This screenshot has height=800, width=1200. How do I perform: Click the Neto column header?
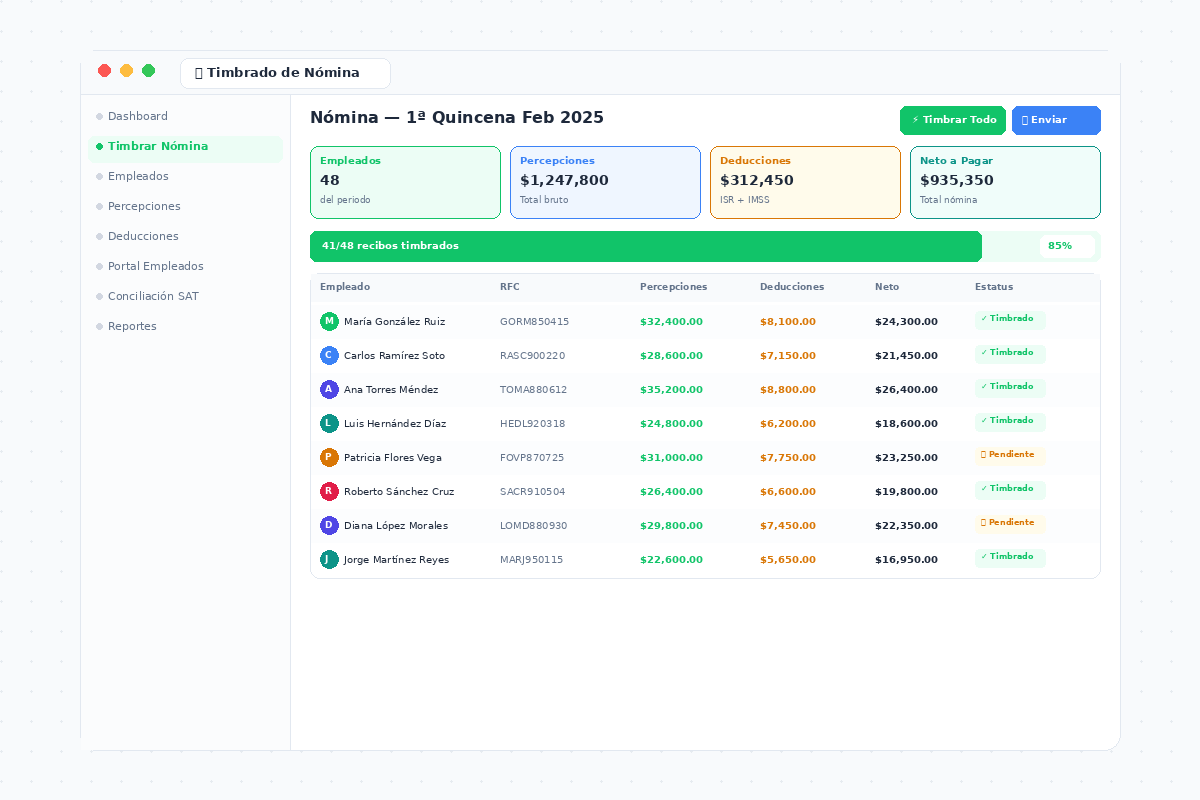tap(887, 287)
